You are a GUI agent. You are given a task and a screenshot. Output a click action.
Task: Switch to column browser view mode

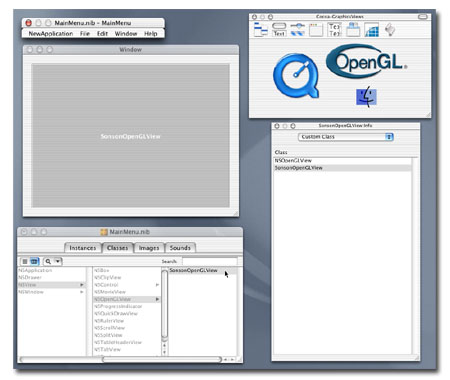[x=35, y=261]
